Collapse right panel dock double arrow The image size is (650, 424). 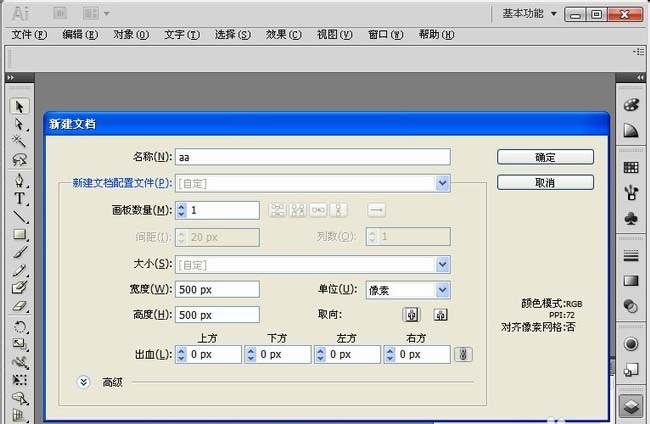640,78
